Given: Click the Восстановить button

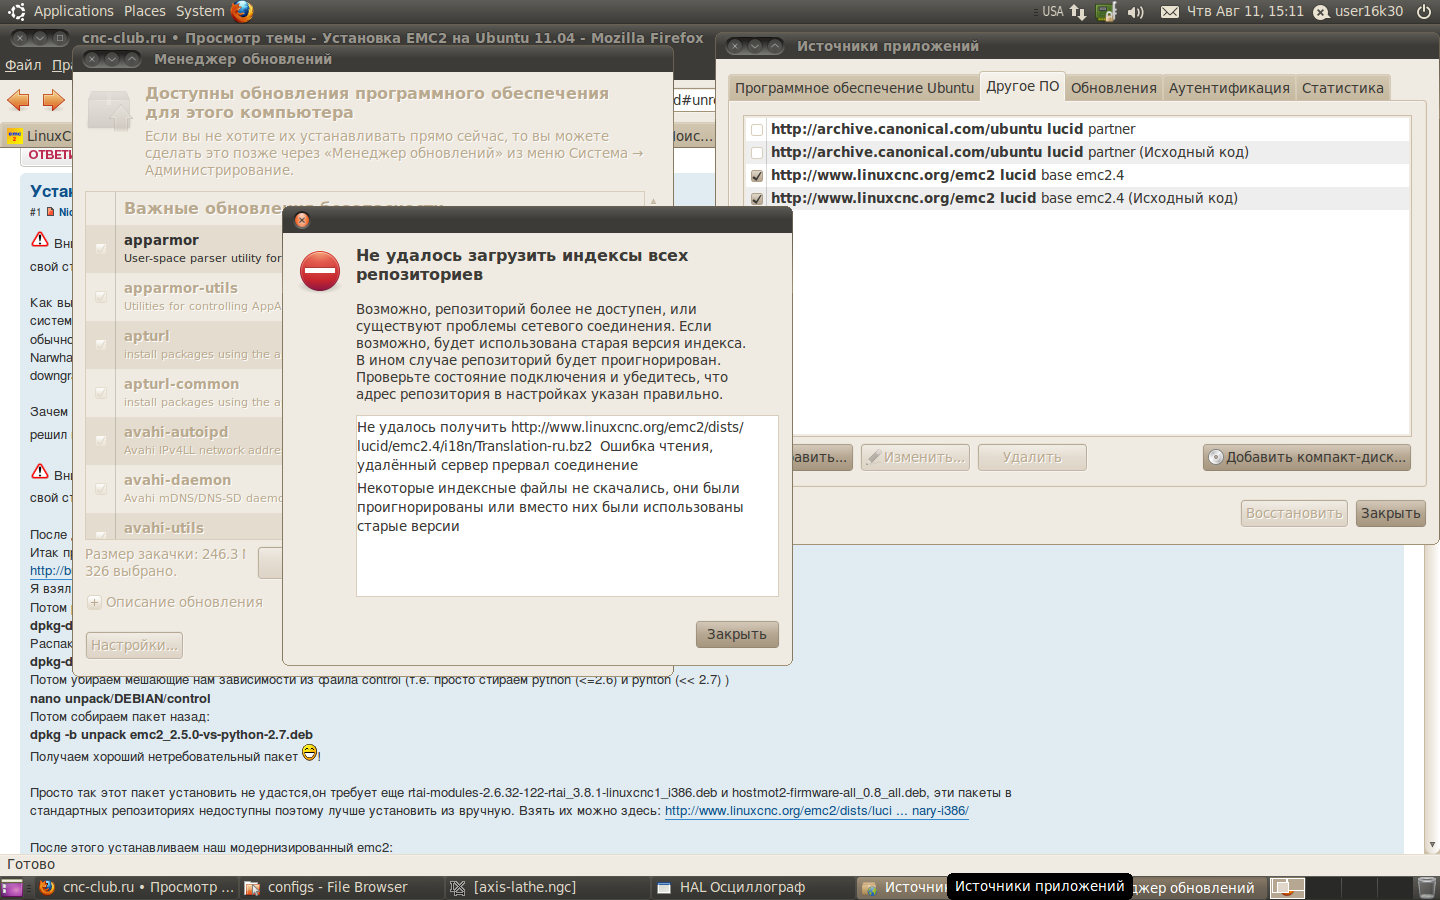Looking at the screenshot, I should (1294, 513).
